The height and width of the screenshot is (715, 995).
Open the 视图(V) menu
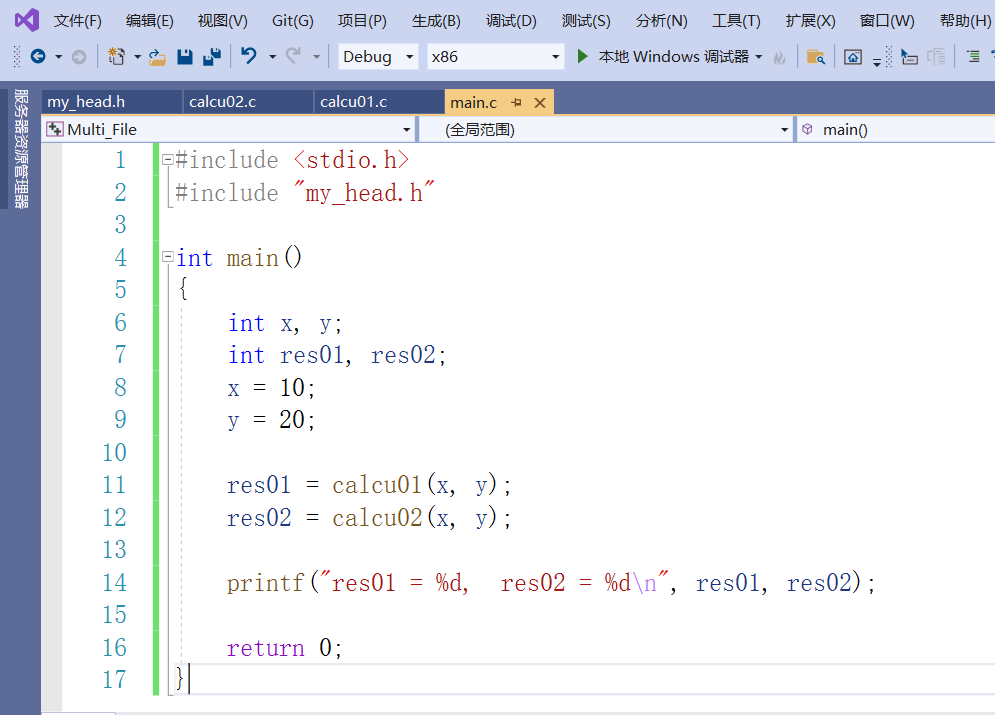(x=223, y=21)
